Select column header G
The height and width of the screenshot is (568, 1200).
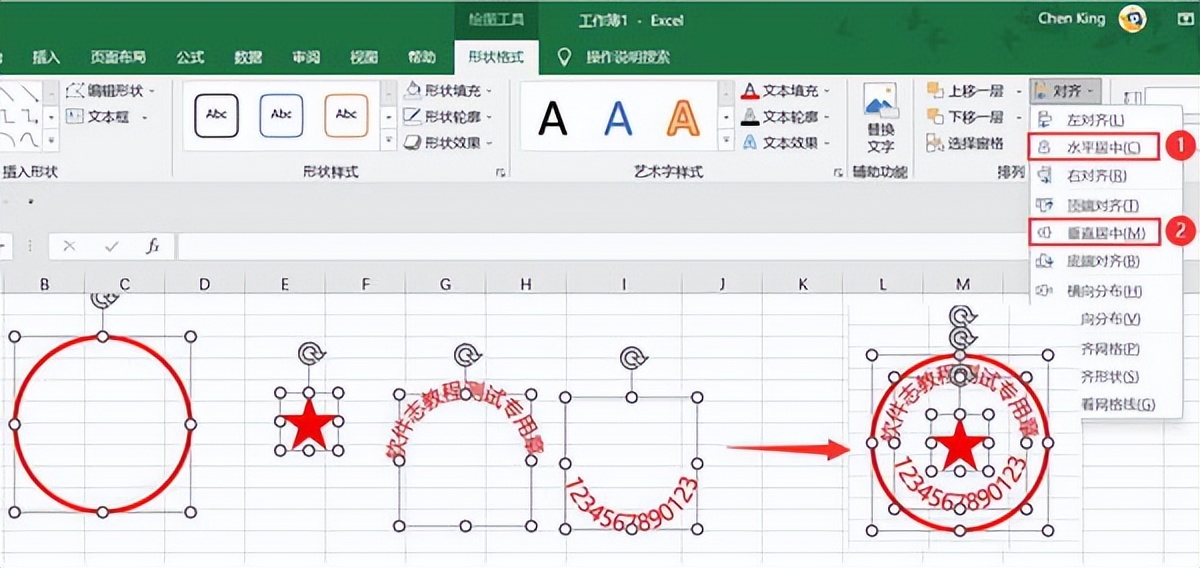(445, 285)
